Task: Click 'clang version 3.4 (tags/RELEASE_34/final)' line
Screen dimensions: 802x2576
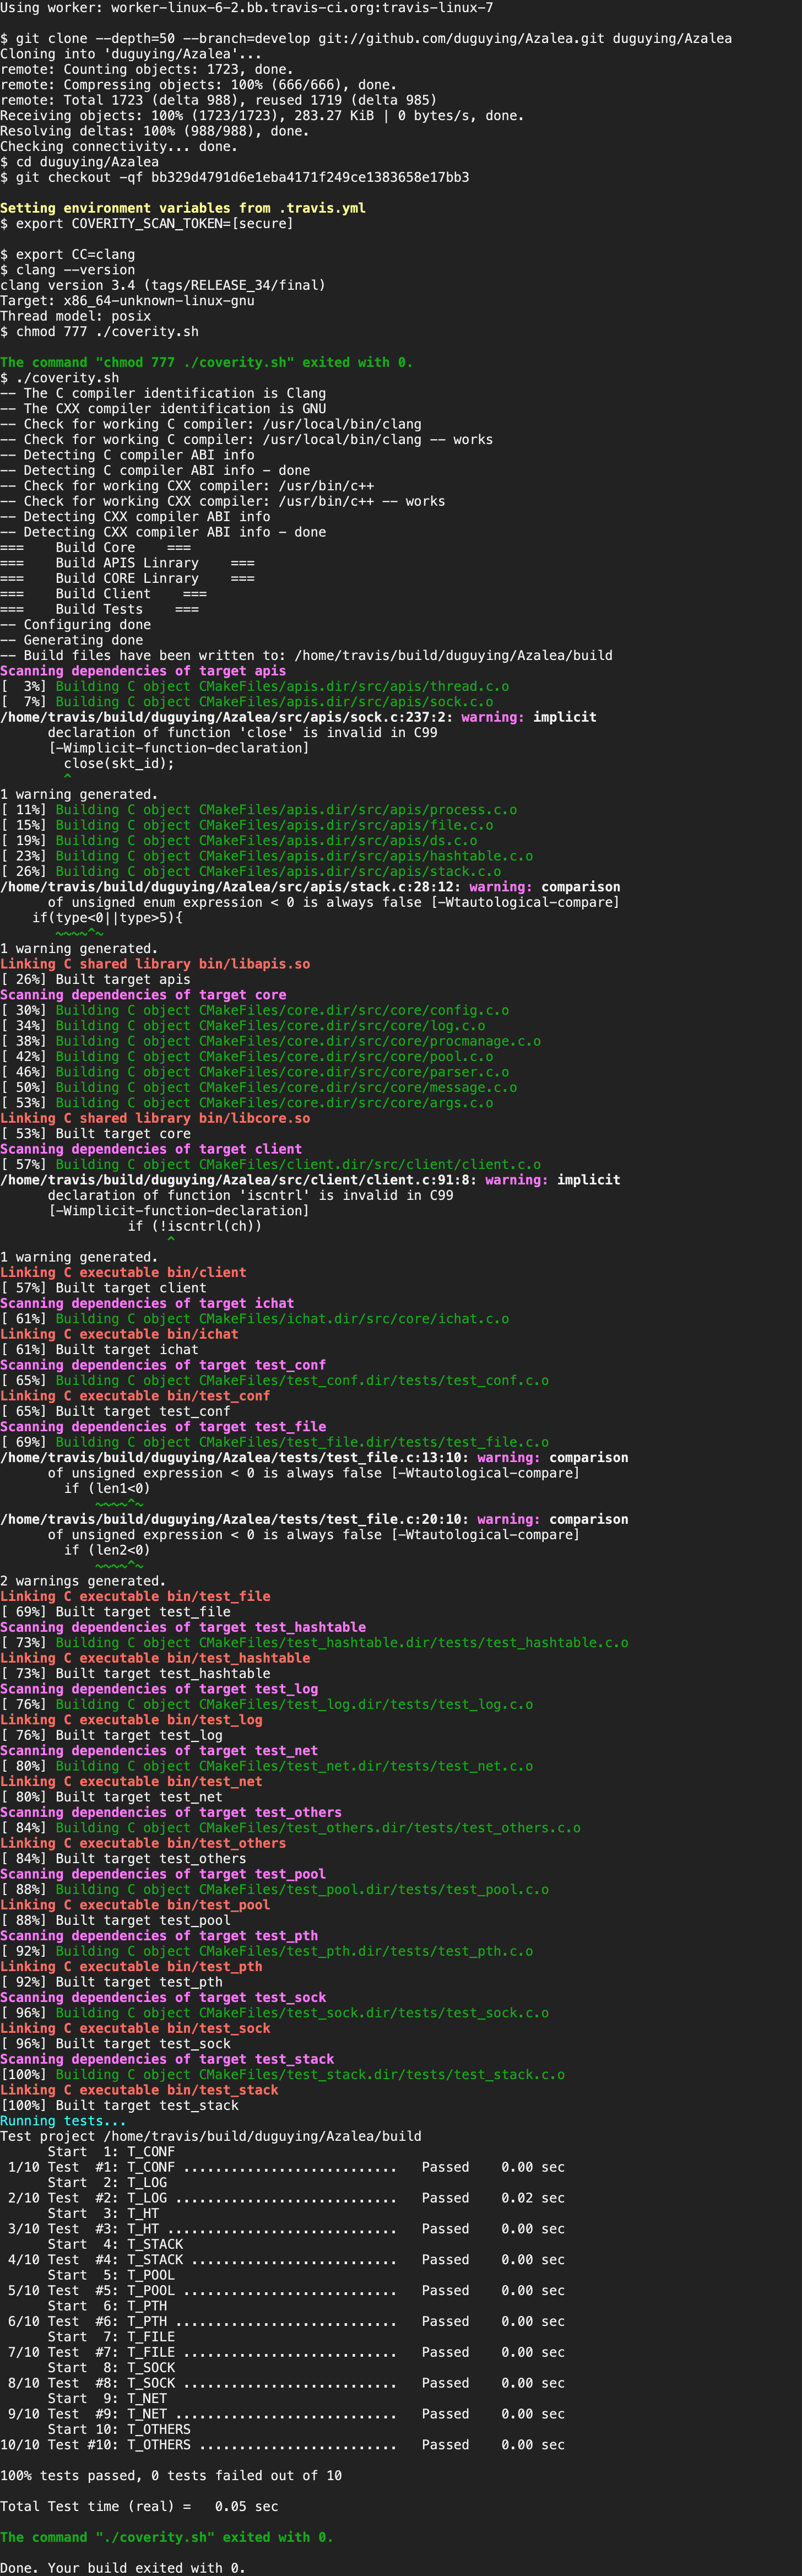Action: (x=163, y=285)
